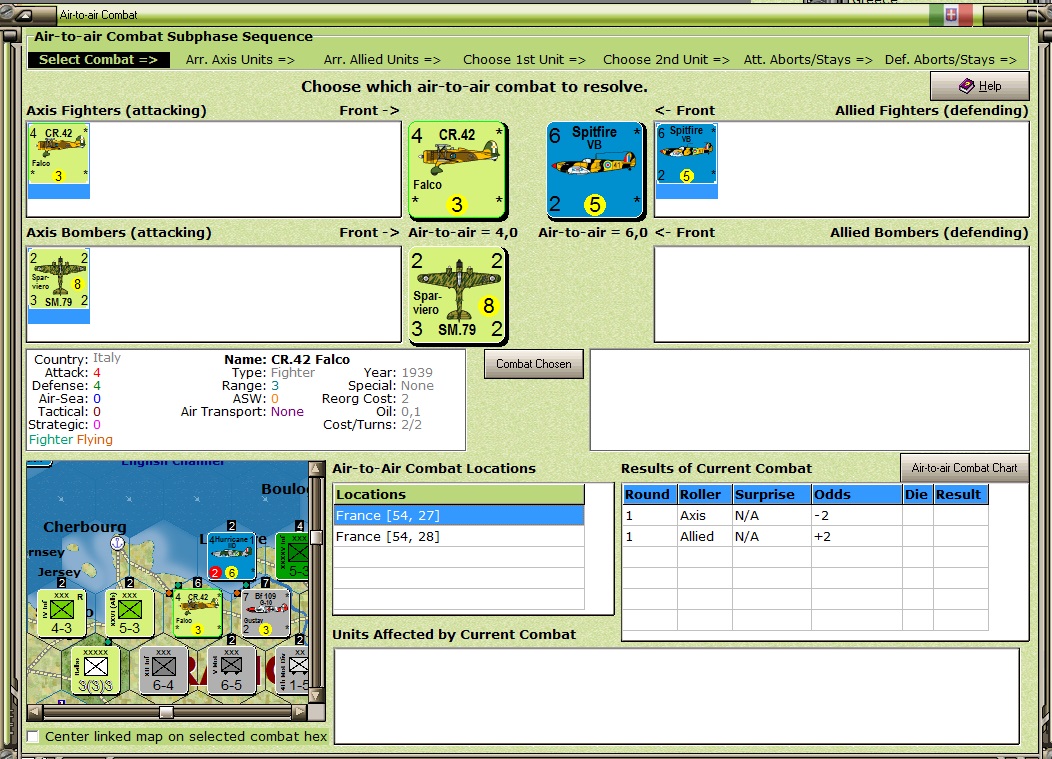Image resolution: width=1052 pixels, height=759 pixels.
Task: Click the map's horizontal scrollbar thumb
Action: click(166, 711)
